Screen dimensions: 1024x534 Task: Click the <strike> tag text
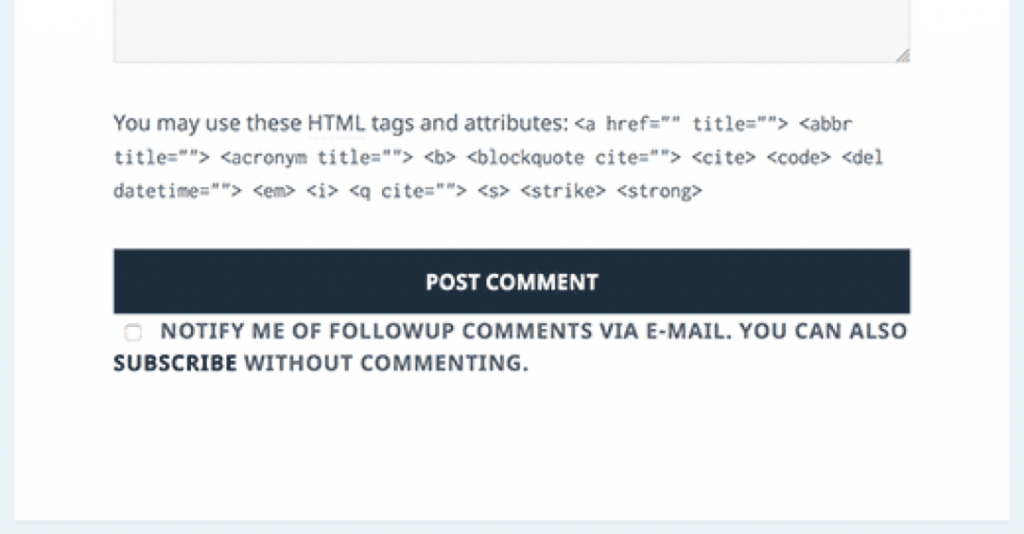[x=563, y=191]
